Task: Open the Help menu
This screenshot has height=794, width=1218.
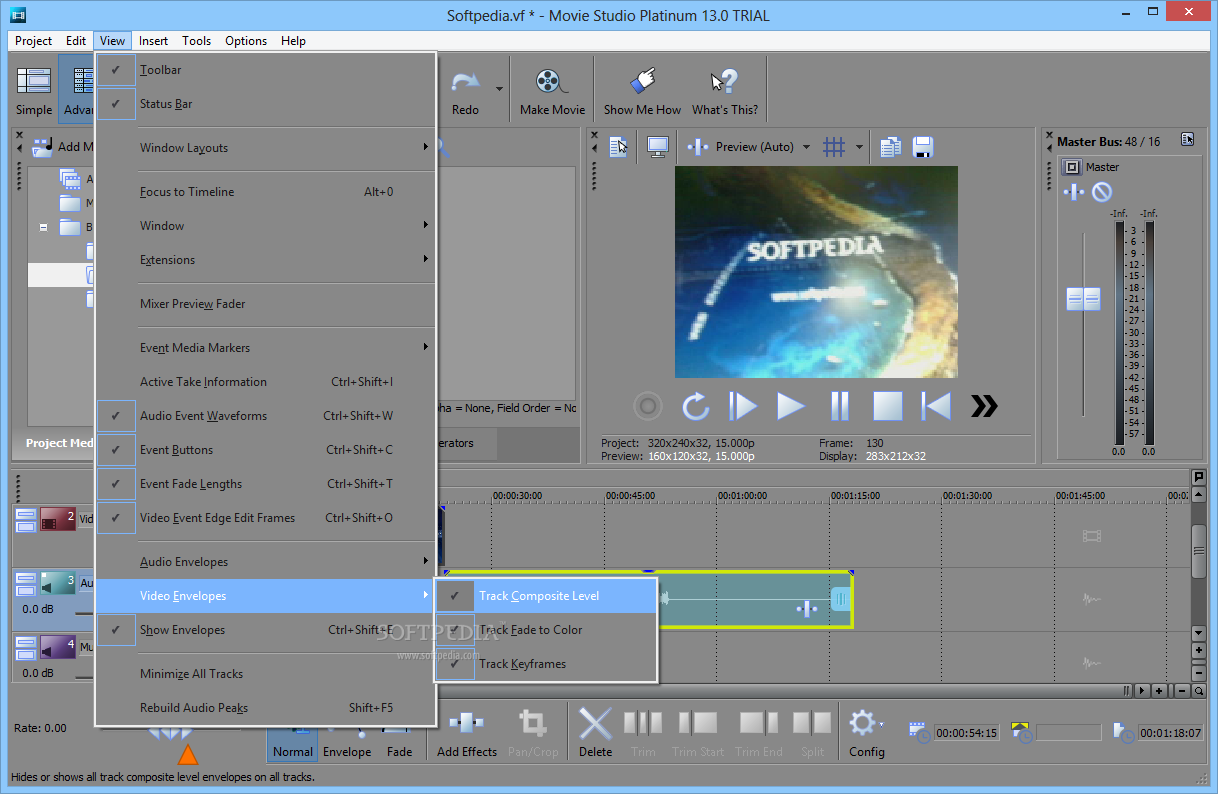Action: point(293,41)
